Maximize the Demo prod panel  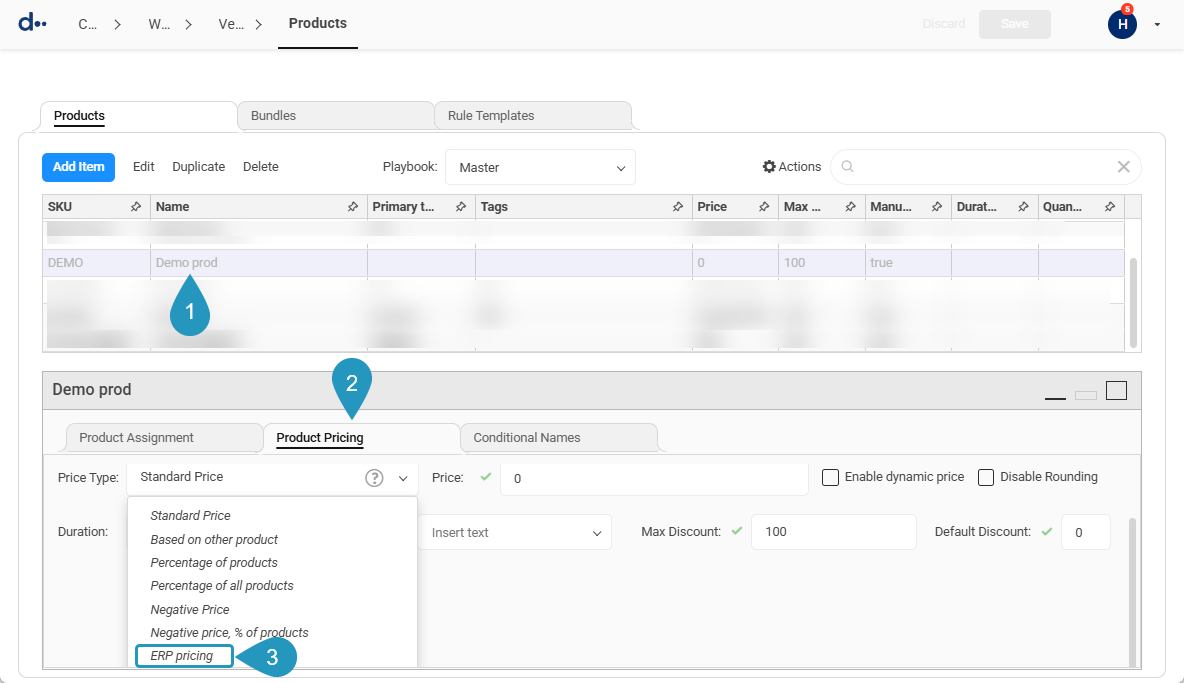pyautogui.click(x=1116, y=390)
